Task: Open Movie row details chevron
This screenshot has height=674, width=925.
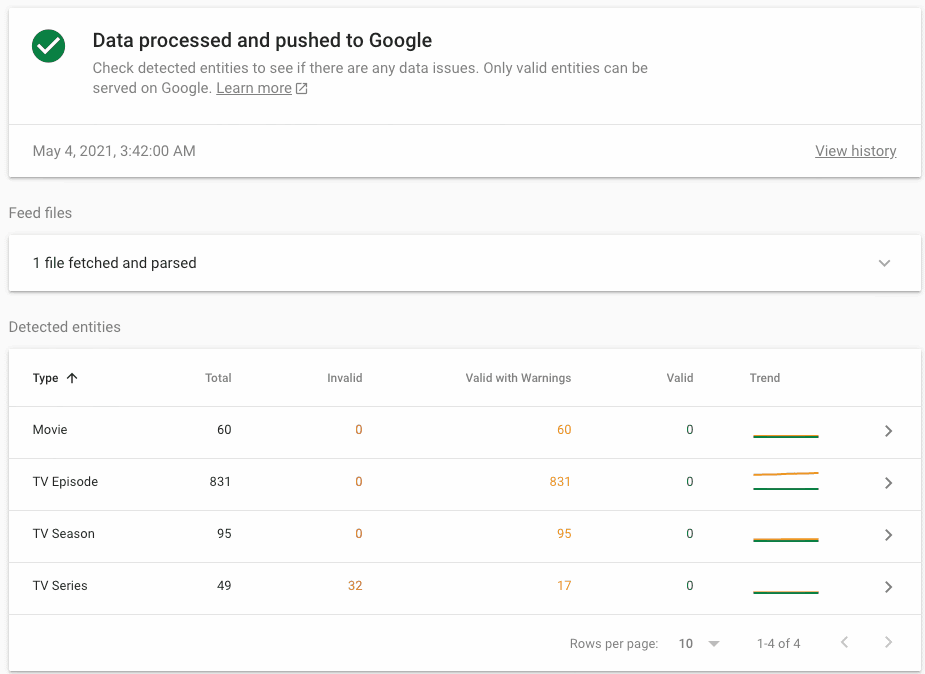Action: (x=888, y=431)
